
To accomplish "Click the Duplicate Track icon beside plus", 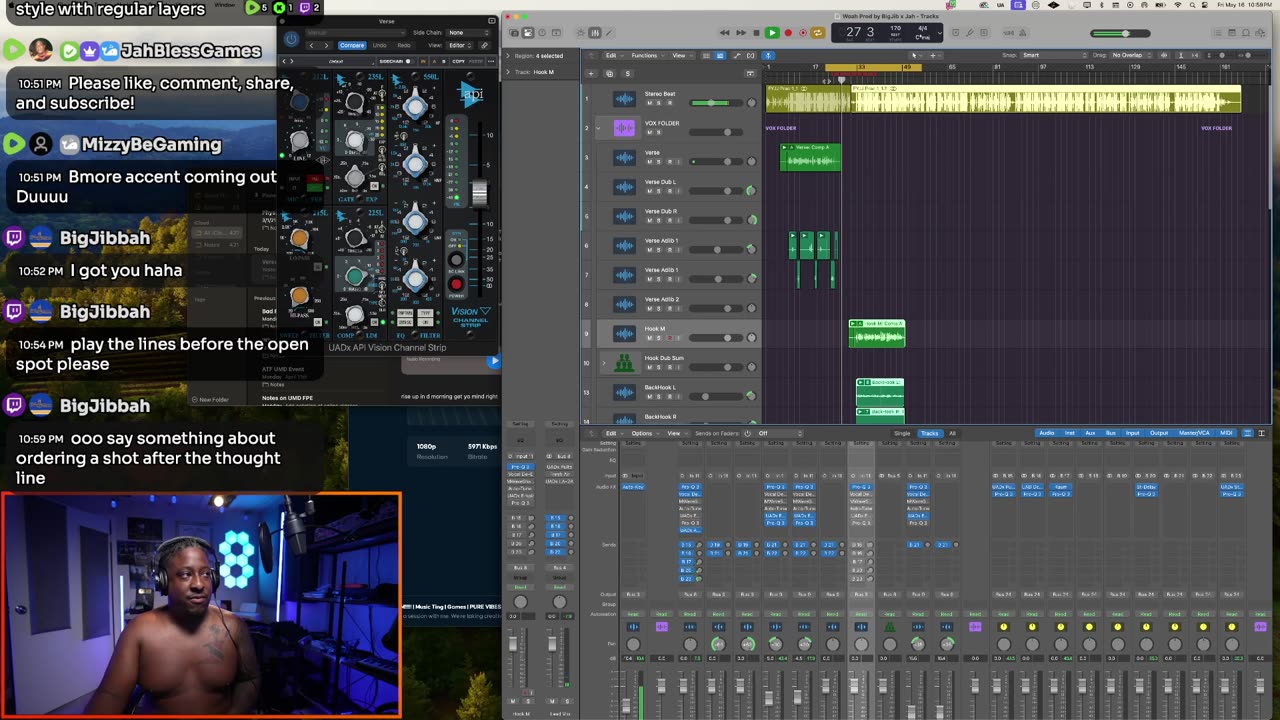I will [x=609, y=73].
